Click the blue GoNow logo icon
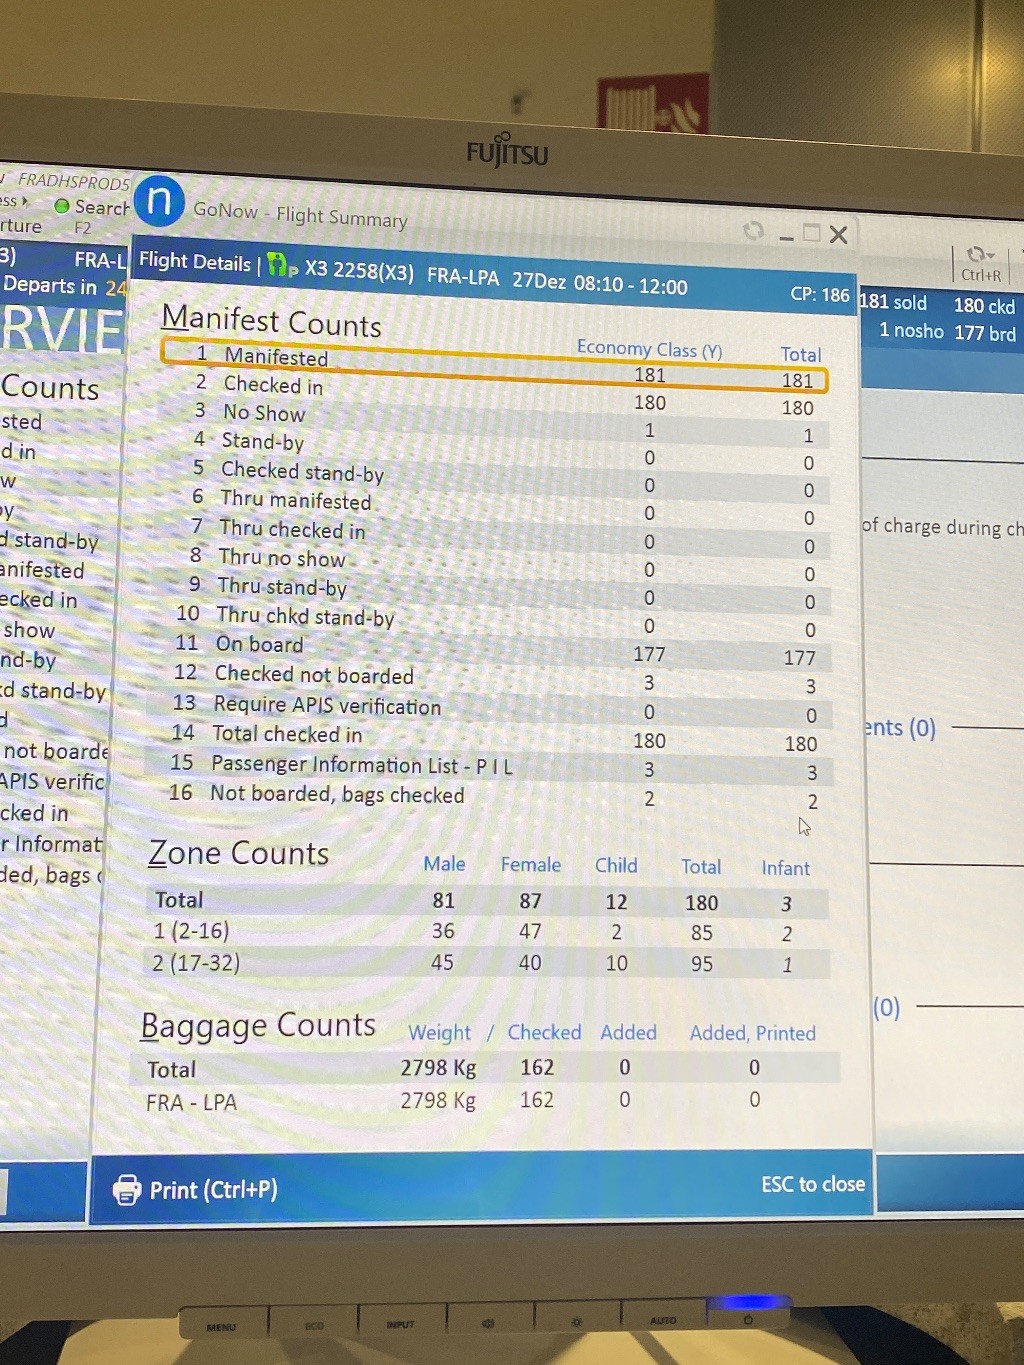The width and height of the screenshot is (1024, 1365). (x=159, y=200)
